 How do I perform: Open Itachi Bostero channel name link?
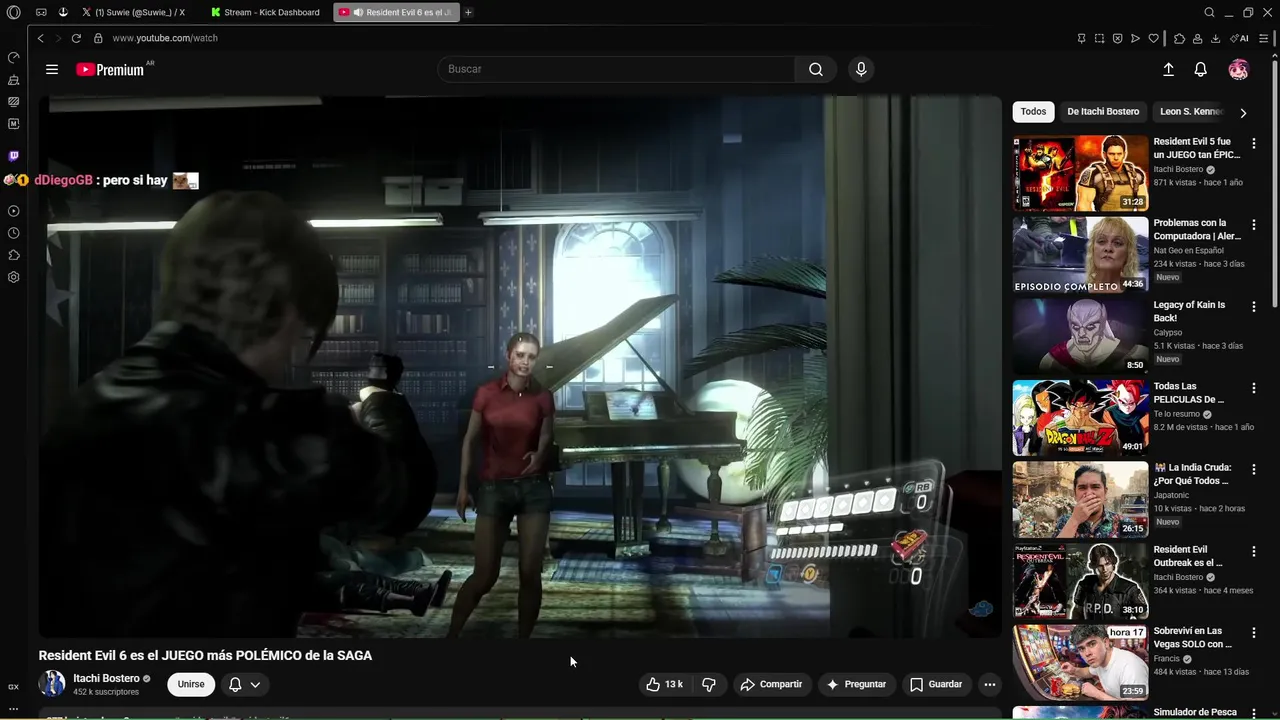(x=106, y=678)
